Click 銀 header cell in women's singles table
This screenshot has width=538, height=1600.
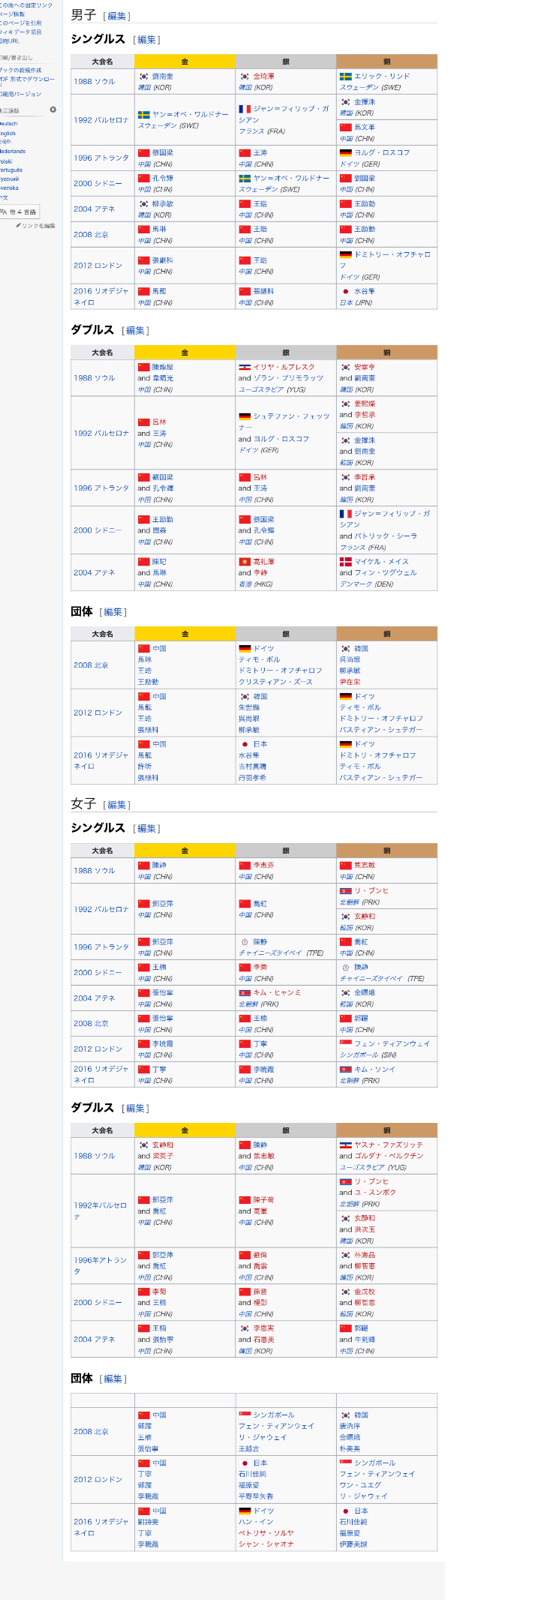click(x=285, y=851)
